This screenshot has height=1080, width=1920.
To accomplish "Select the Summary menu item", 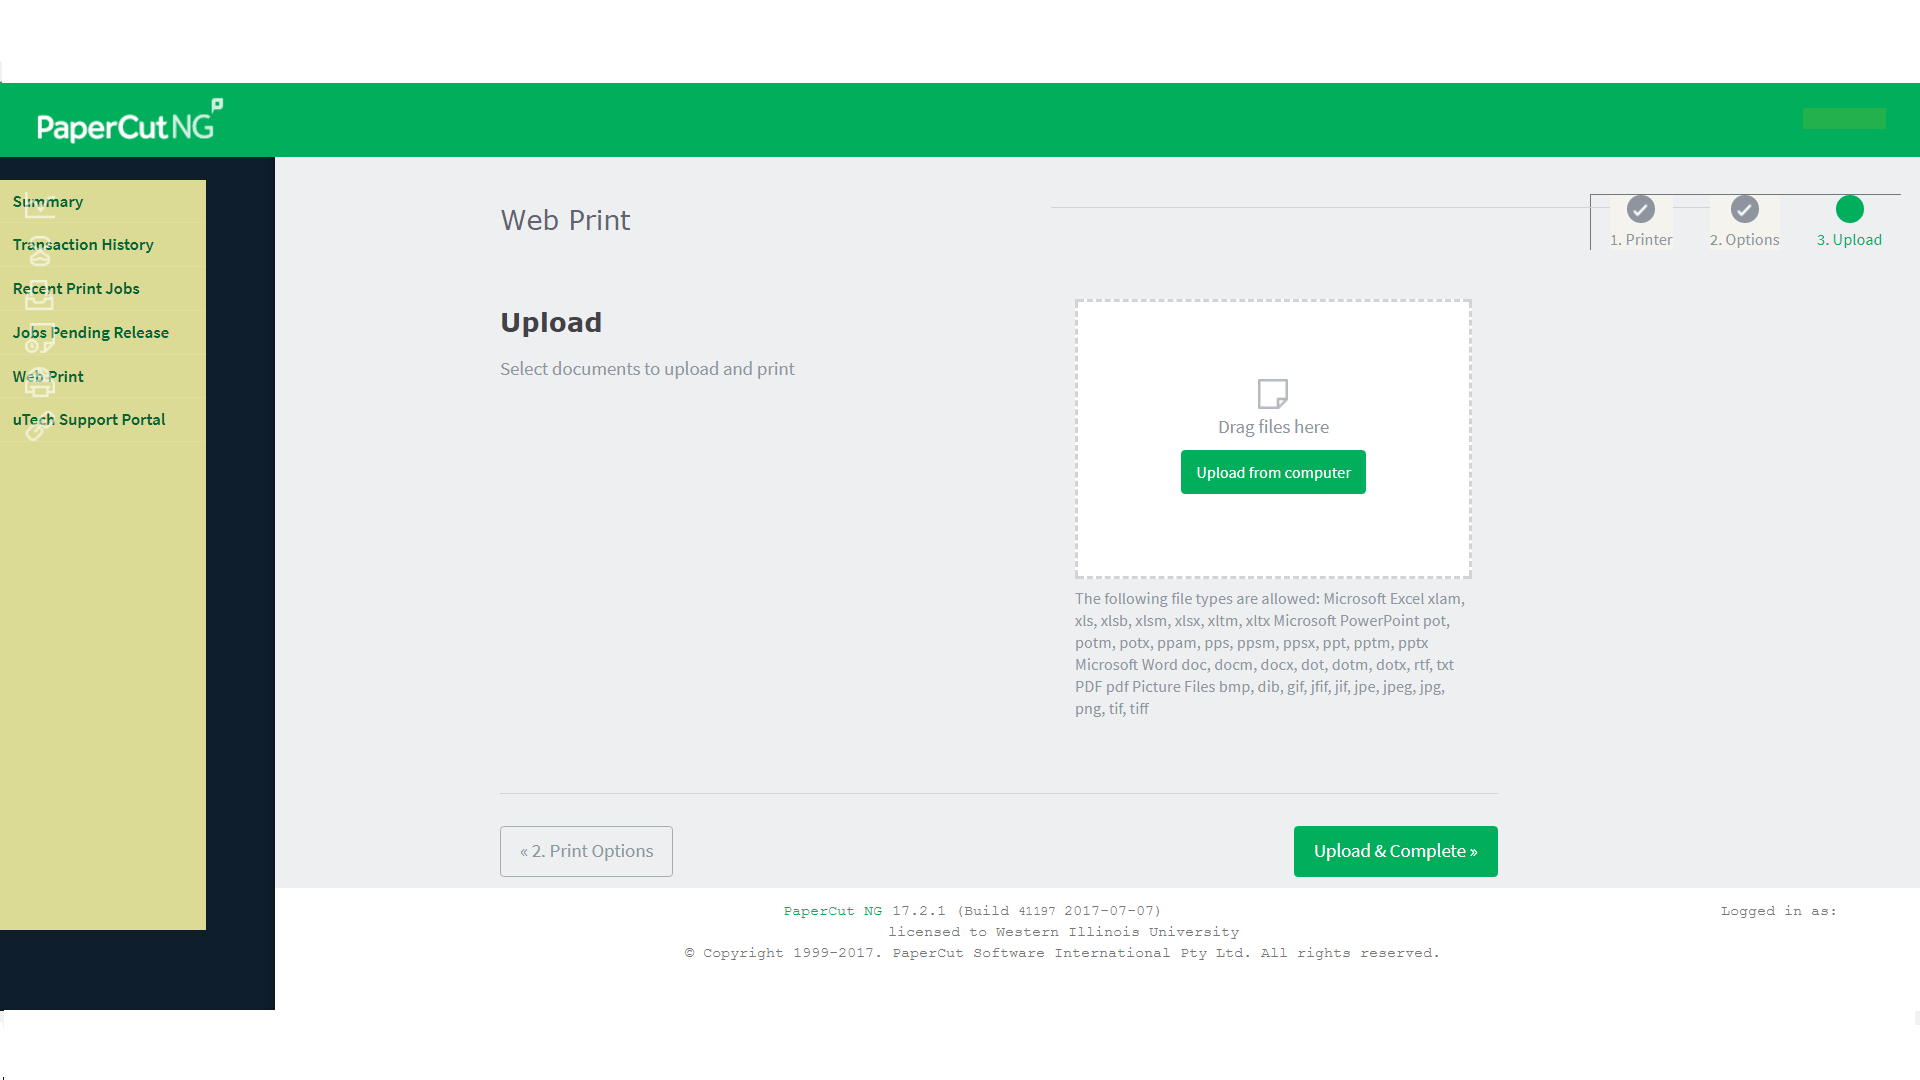I will (47, 200).
